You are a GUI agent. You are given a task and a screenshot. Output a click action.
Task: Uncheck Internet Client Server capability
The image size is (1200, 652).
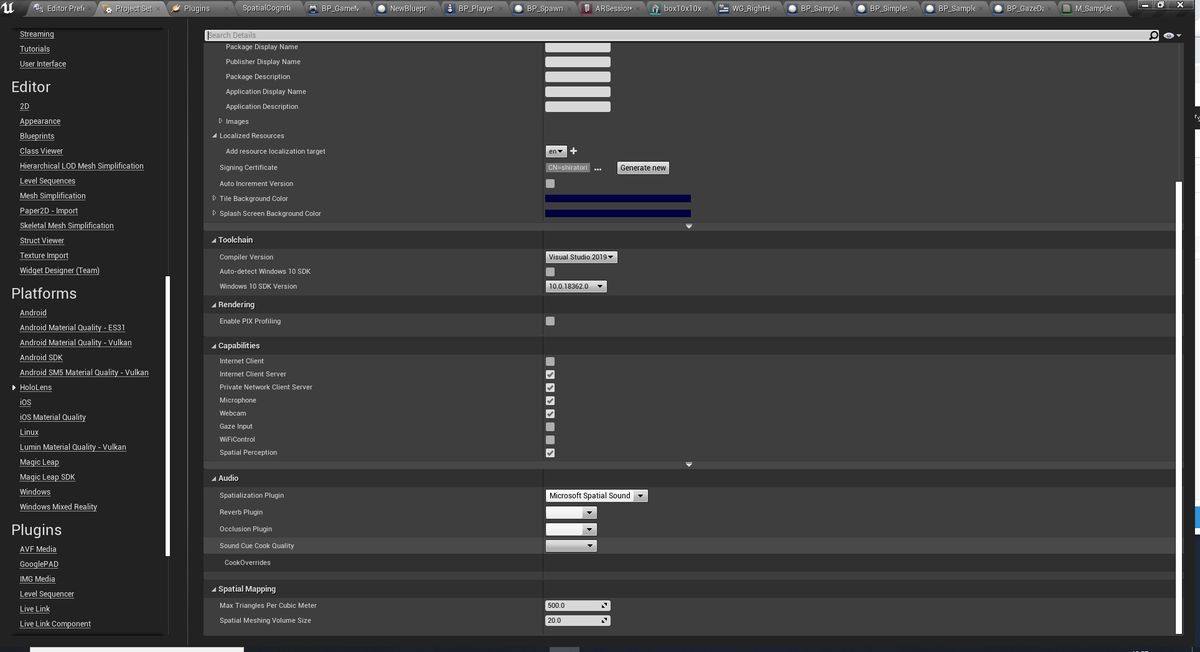[x=550, y=374]
